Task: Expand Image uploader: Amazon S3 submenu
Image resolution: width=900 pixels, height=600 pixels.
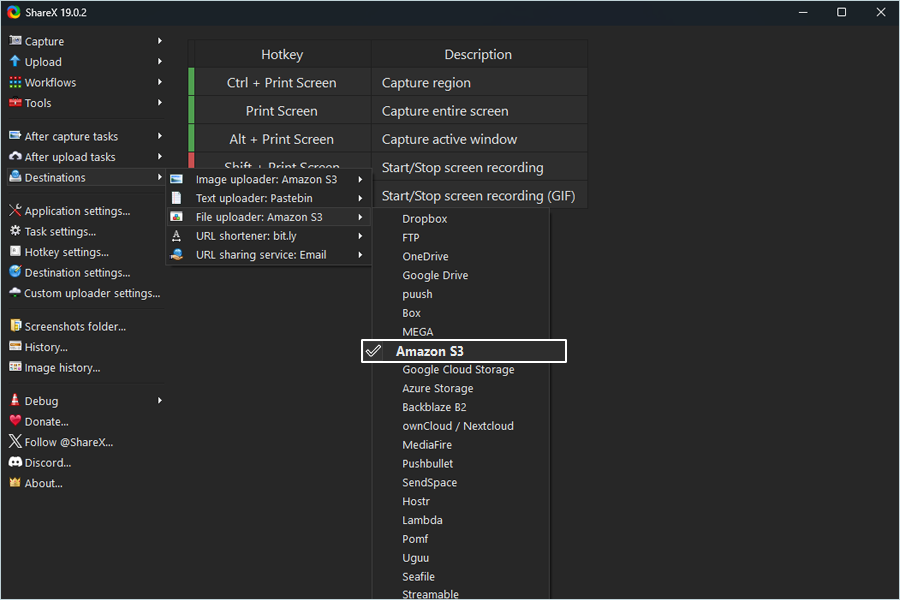Action: 266,180
